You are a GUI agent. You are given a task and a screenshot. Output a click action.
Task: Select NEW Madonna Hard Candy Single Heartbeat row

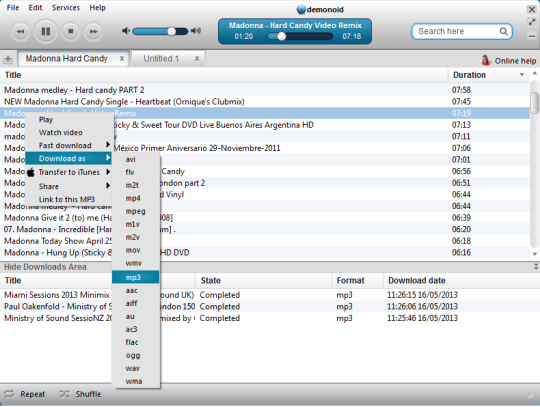click(265, 102)
